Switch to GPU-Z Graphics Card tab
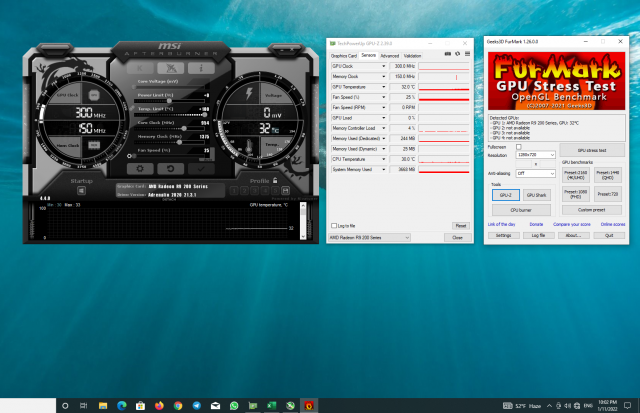 (344, 56)
